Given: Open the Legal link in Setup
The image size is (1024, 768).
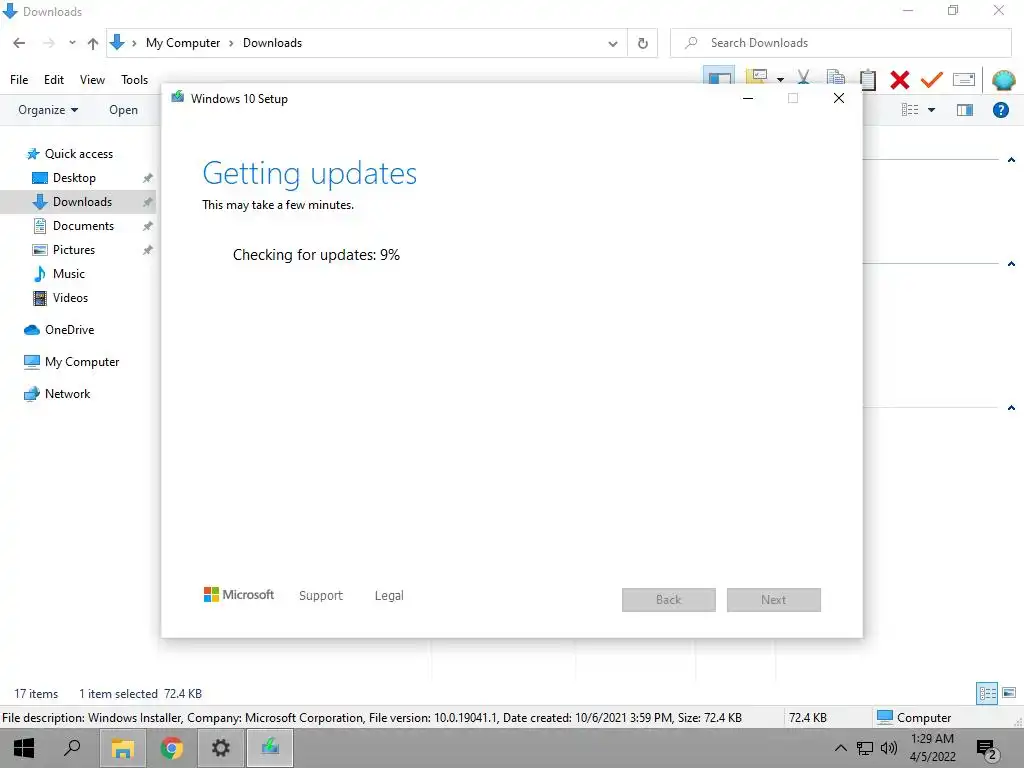Looking at the screenshot, I should pyautogui.click(x=389, y=596).
